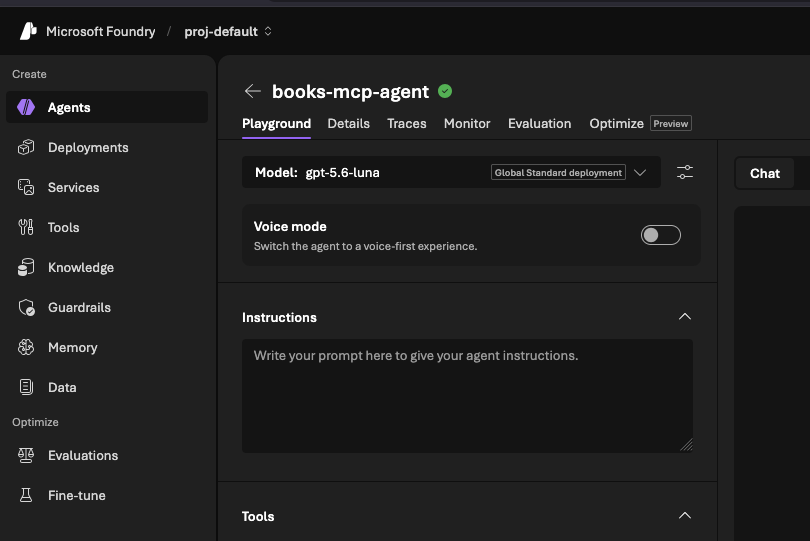810x541 pixels.
Task: Open Evaluations under Optimize
Action: coord(107,455)
